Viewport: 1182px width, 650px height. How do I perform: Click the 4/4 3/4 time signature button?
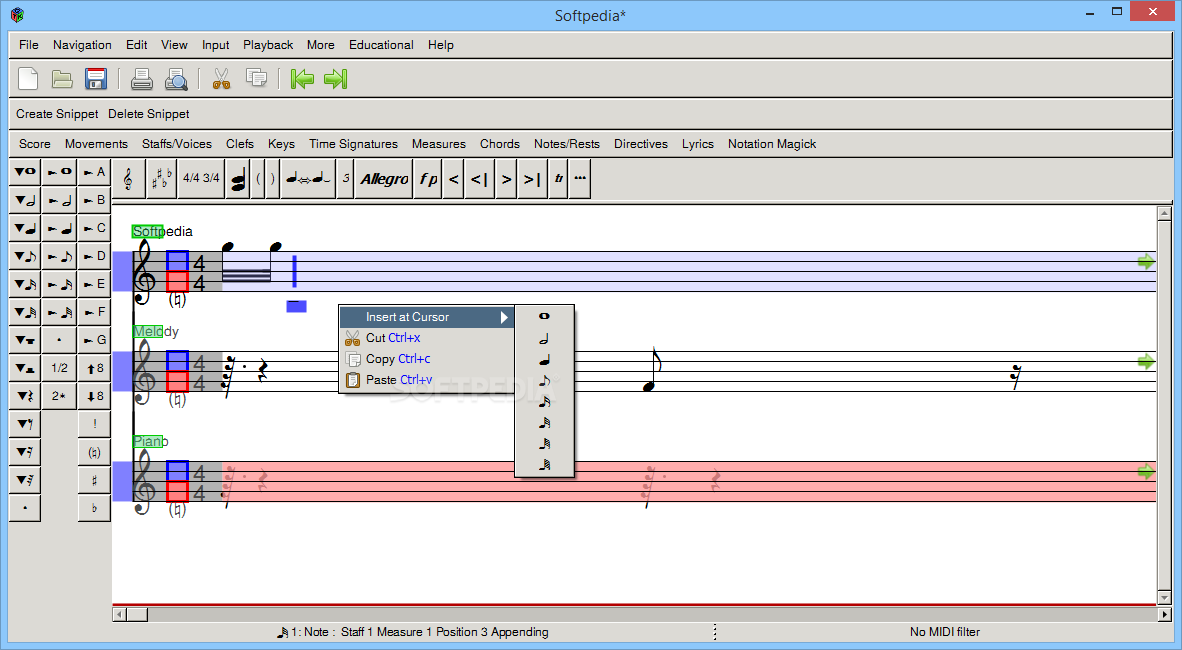tap(201, 179)
